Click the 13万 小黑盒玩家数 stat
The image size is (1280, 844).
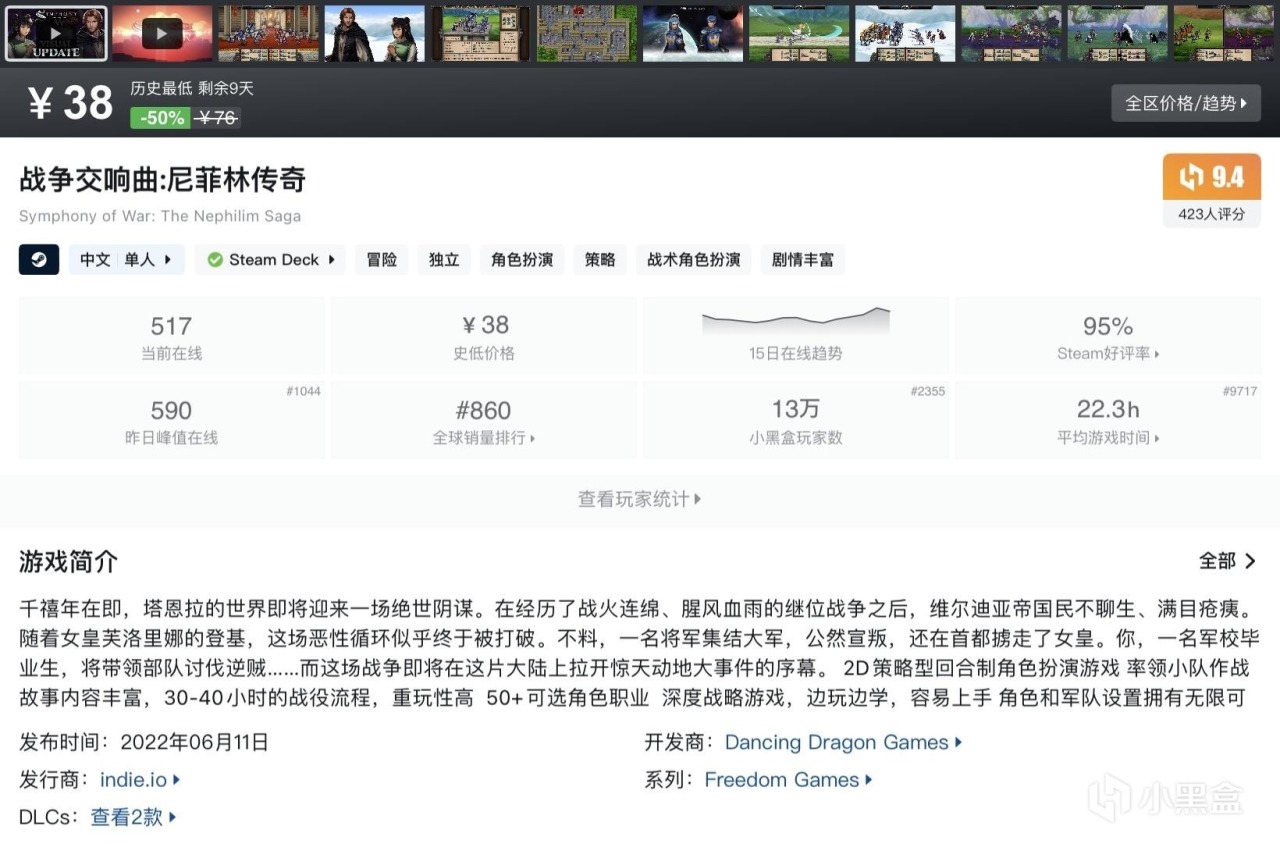click(795, 419)
